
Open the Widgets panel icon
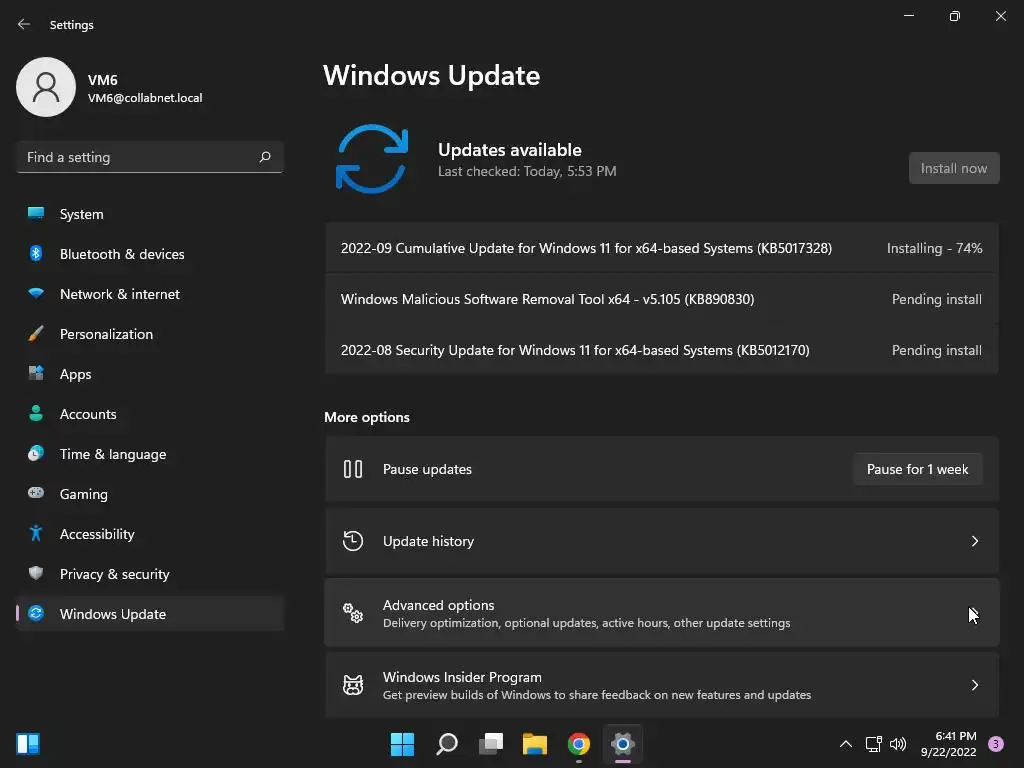28,744
